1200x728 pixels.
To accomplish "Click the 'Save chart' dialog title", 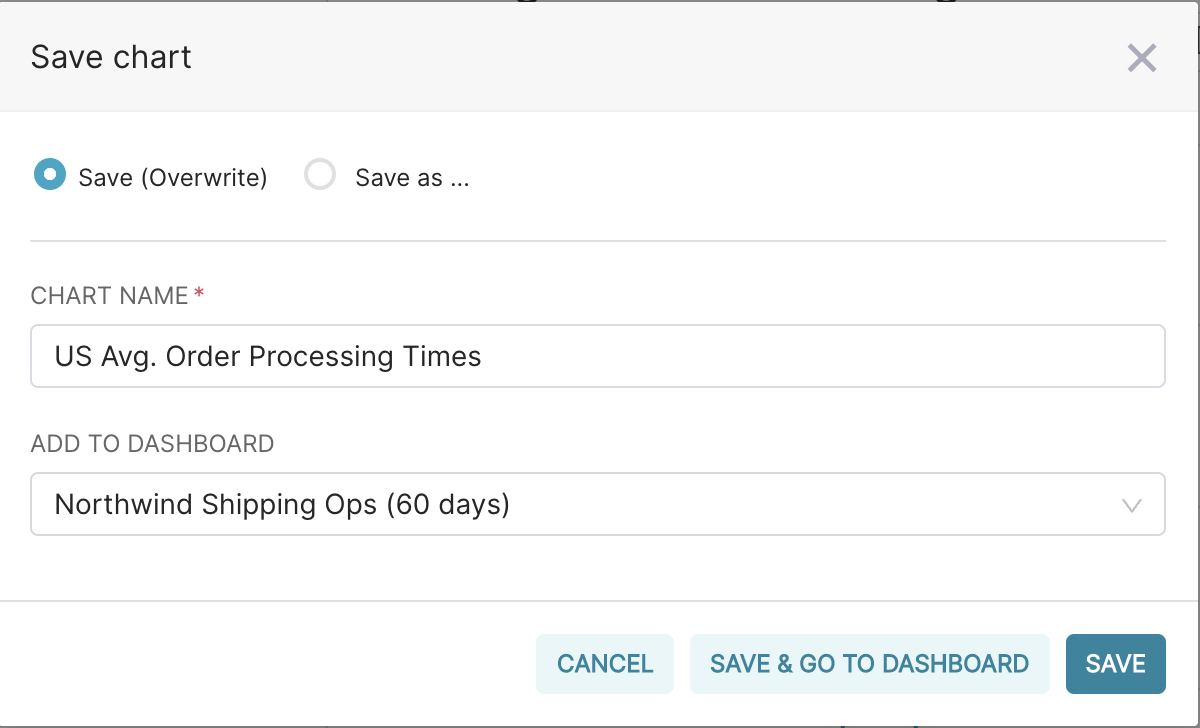I will click(111, 57).
